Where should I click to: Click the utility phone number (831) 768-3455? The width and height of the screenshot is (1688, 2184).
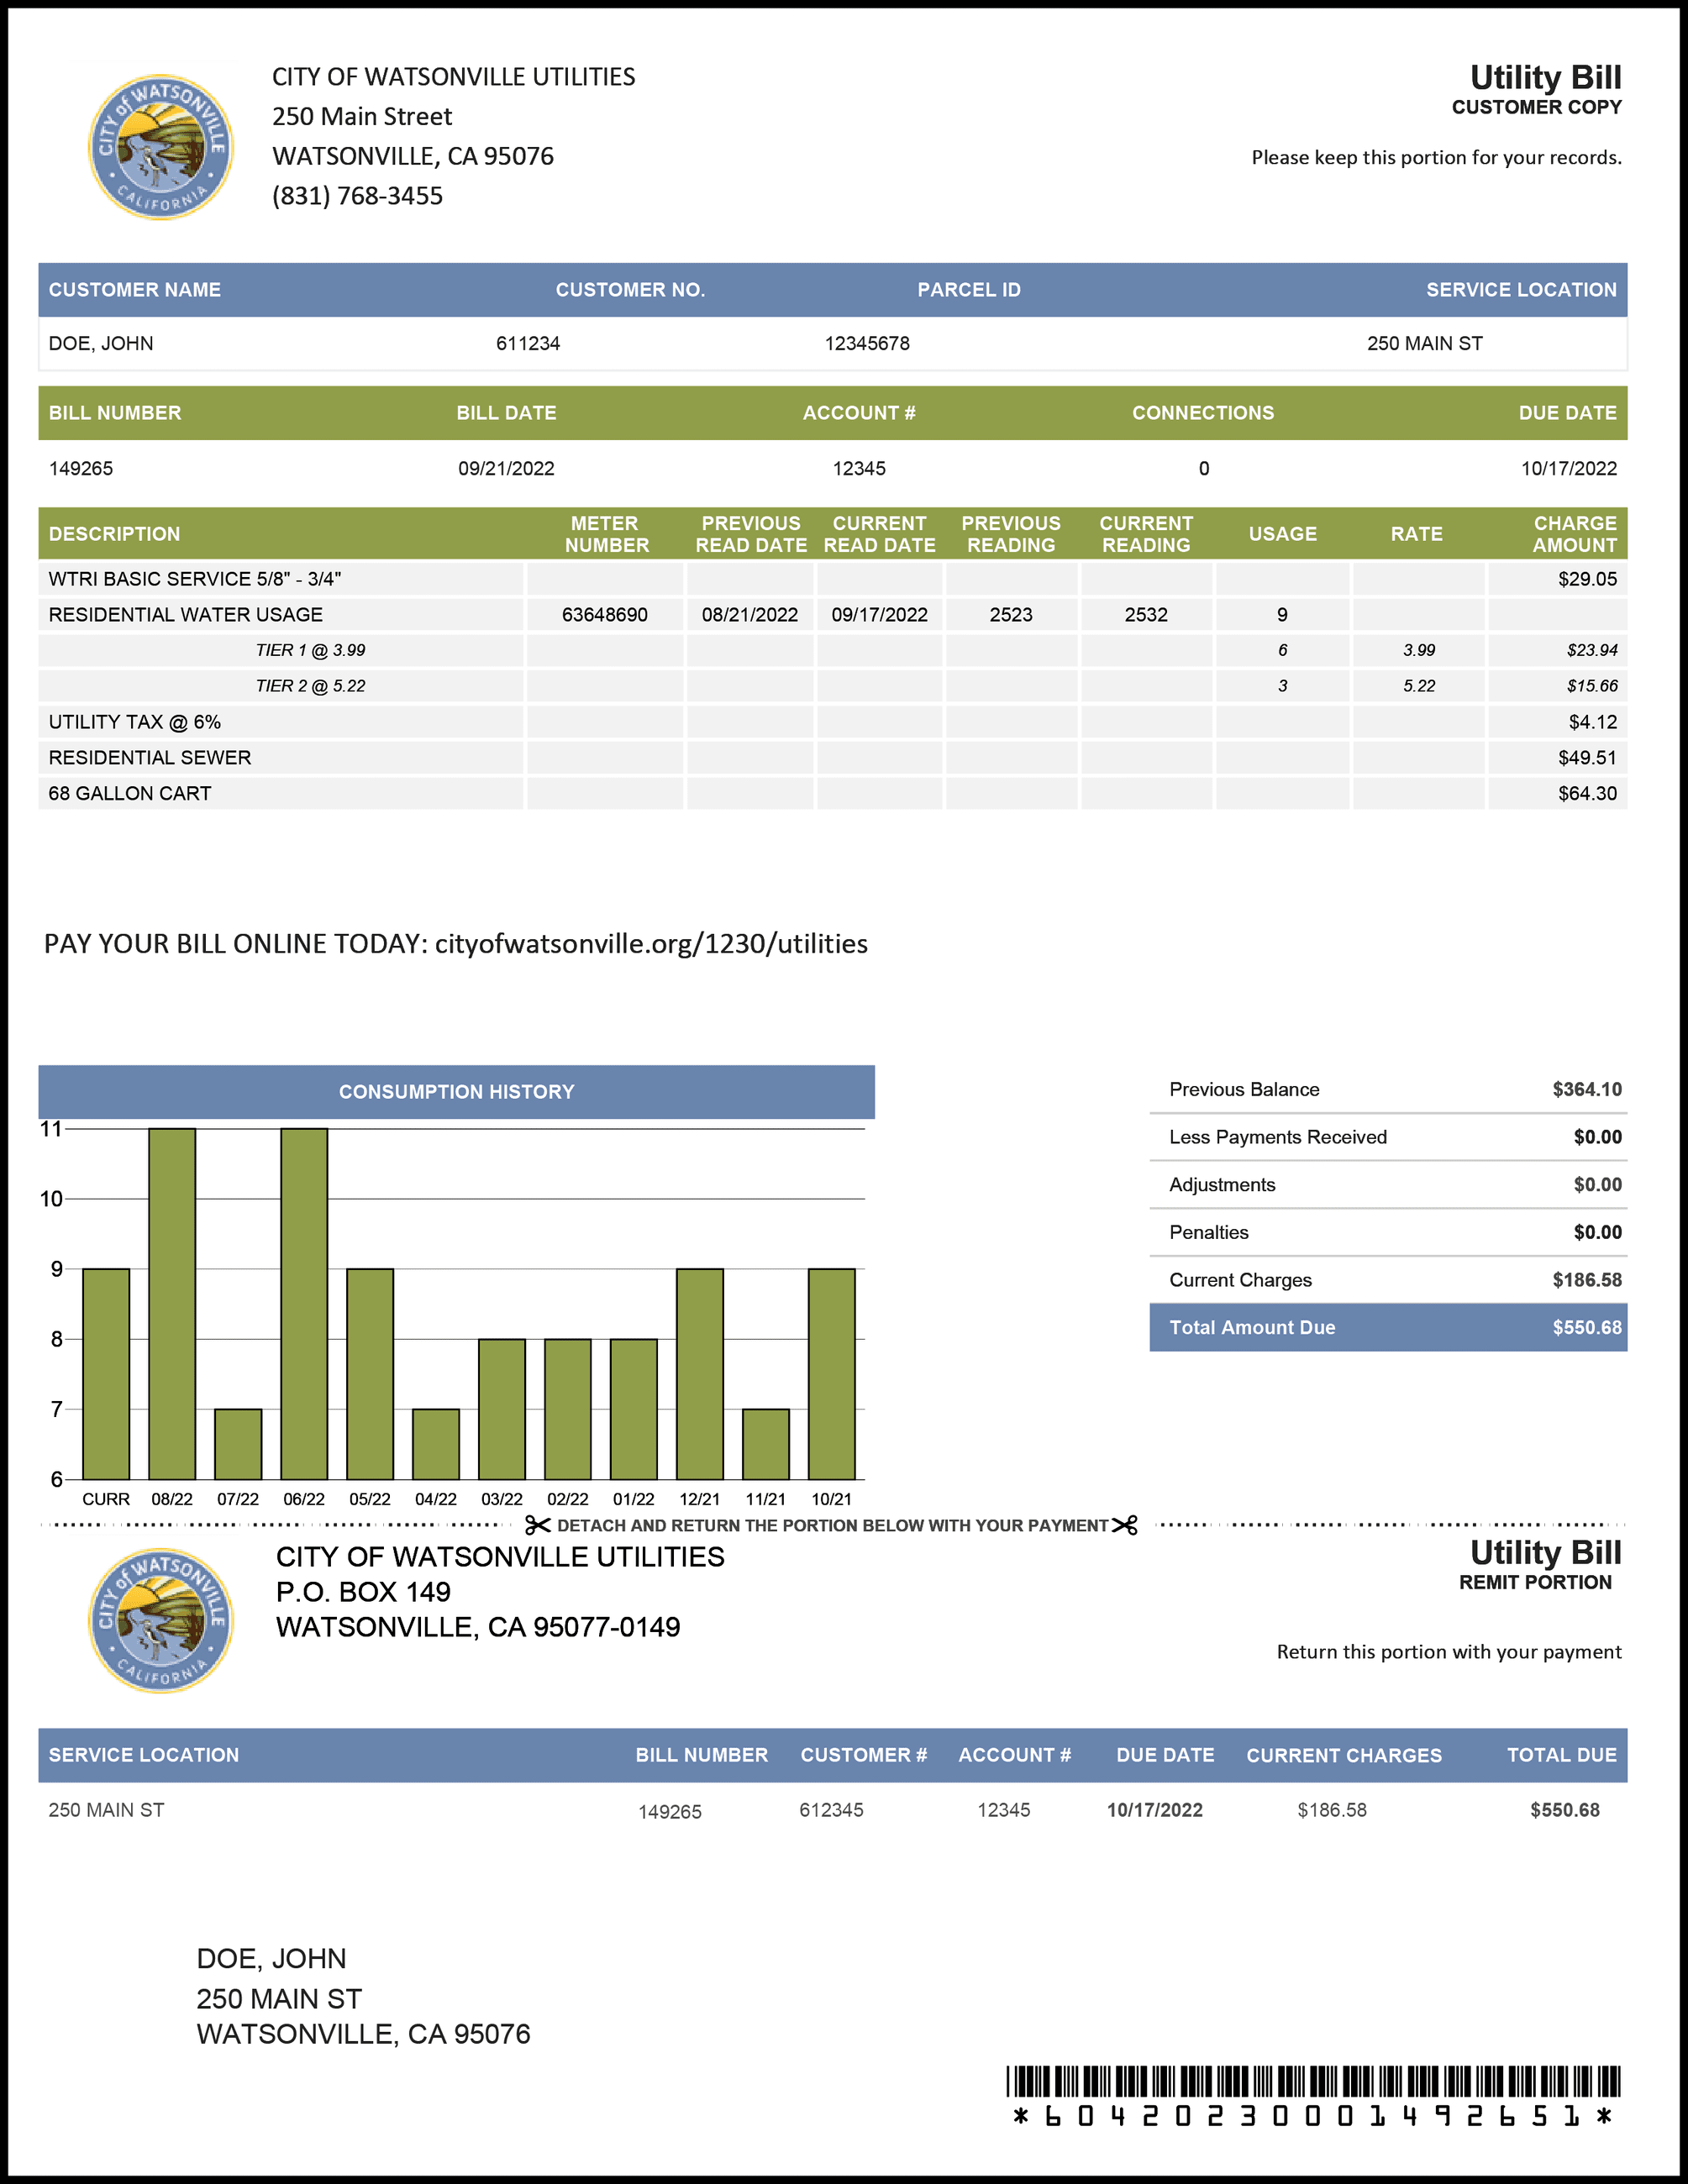click(355, 196)
